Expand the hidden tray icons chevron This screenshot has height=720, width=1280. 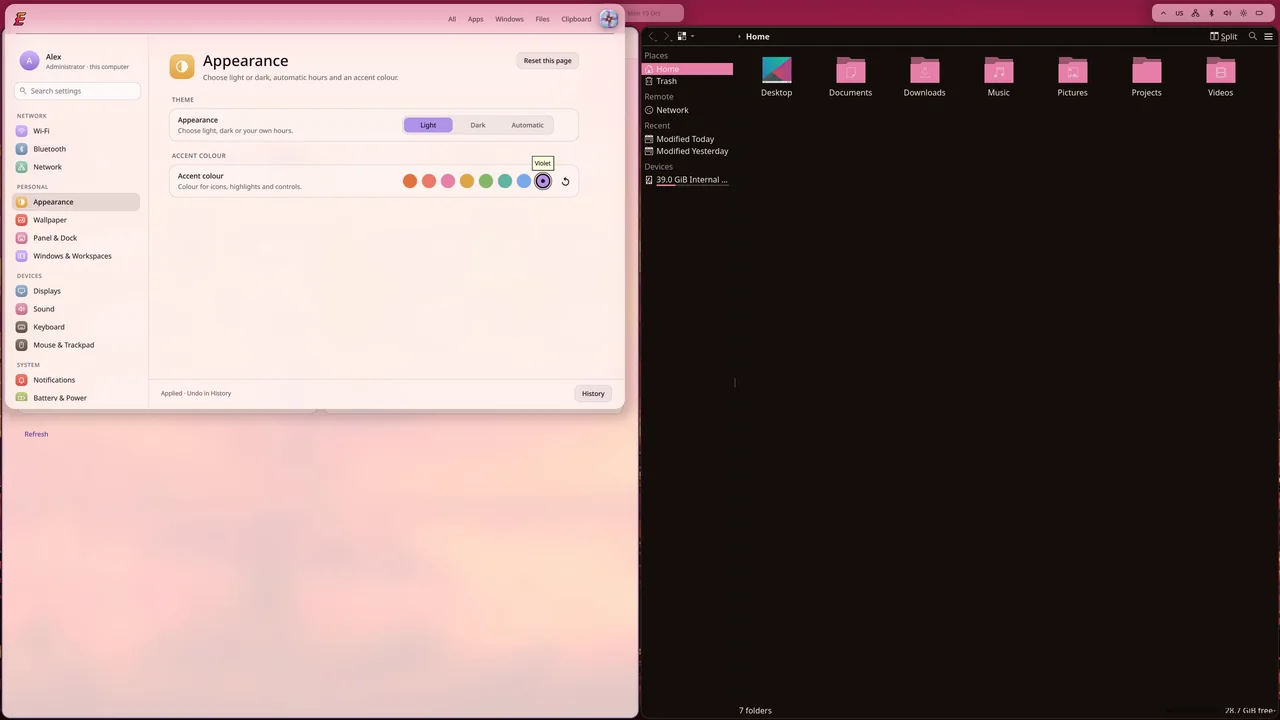coord(1163,13)
